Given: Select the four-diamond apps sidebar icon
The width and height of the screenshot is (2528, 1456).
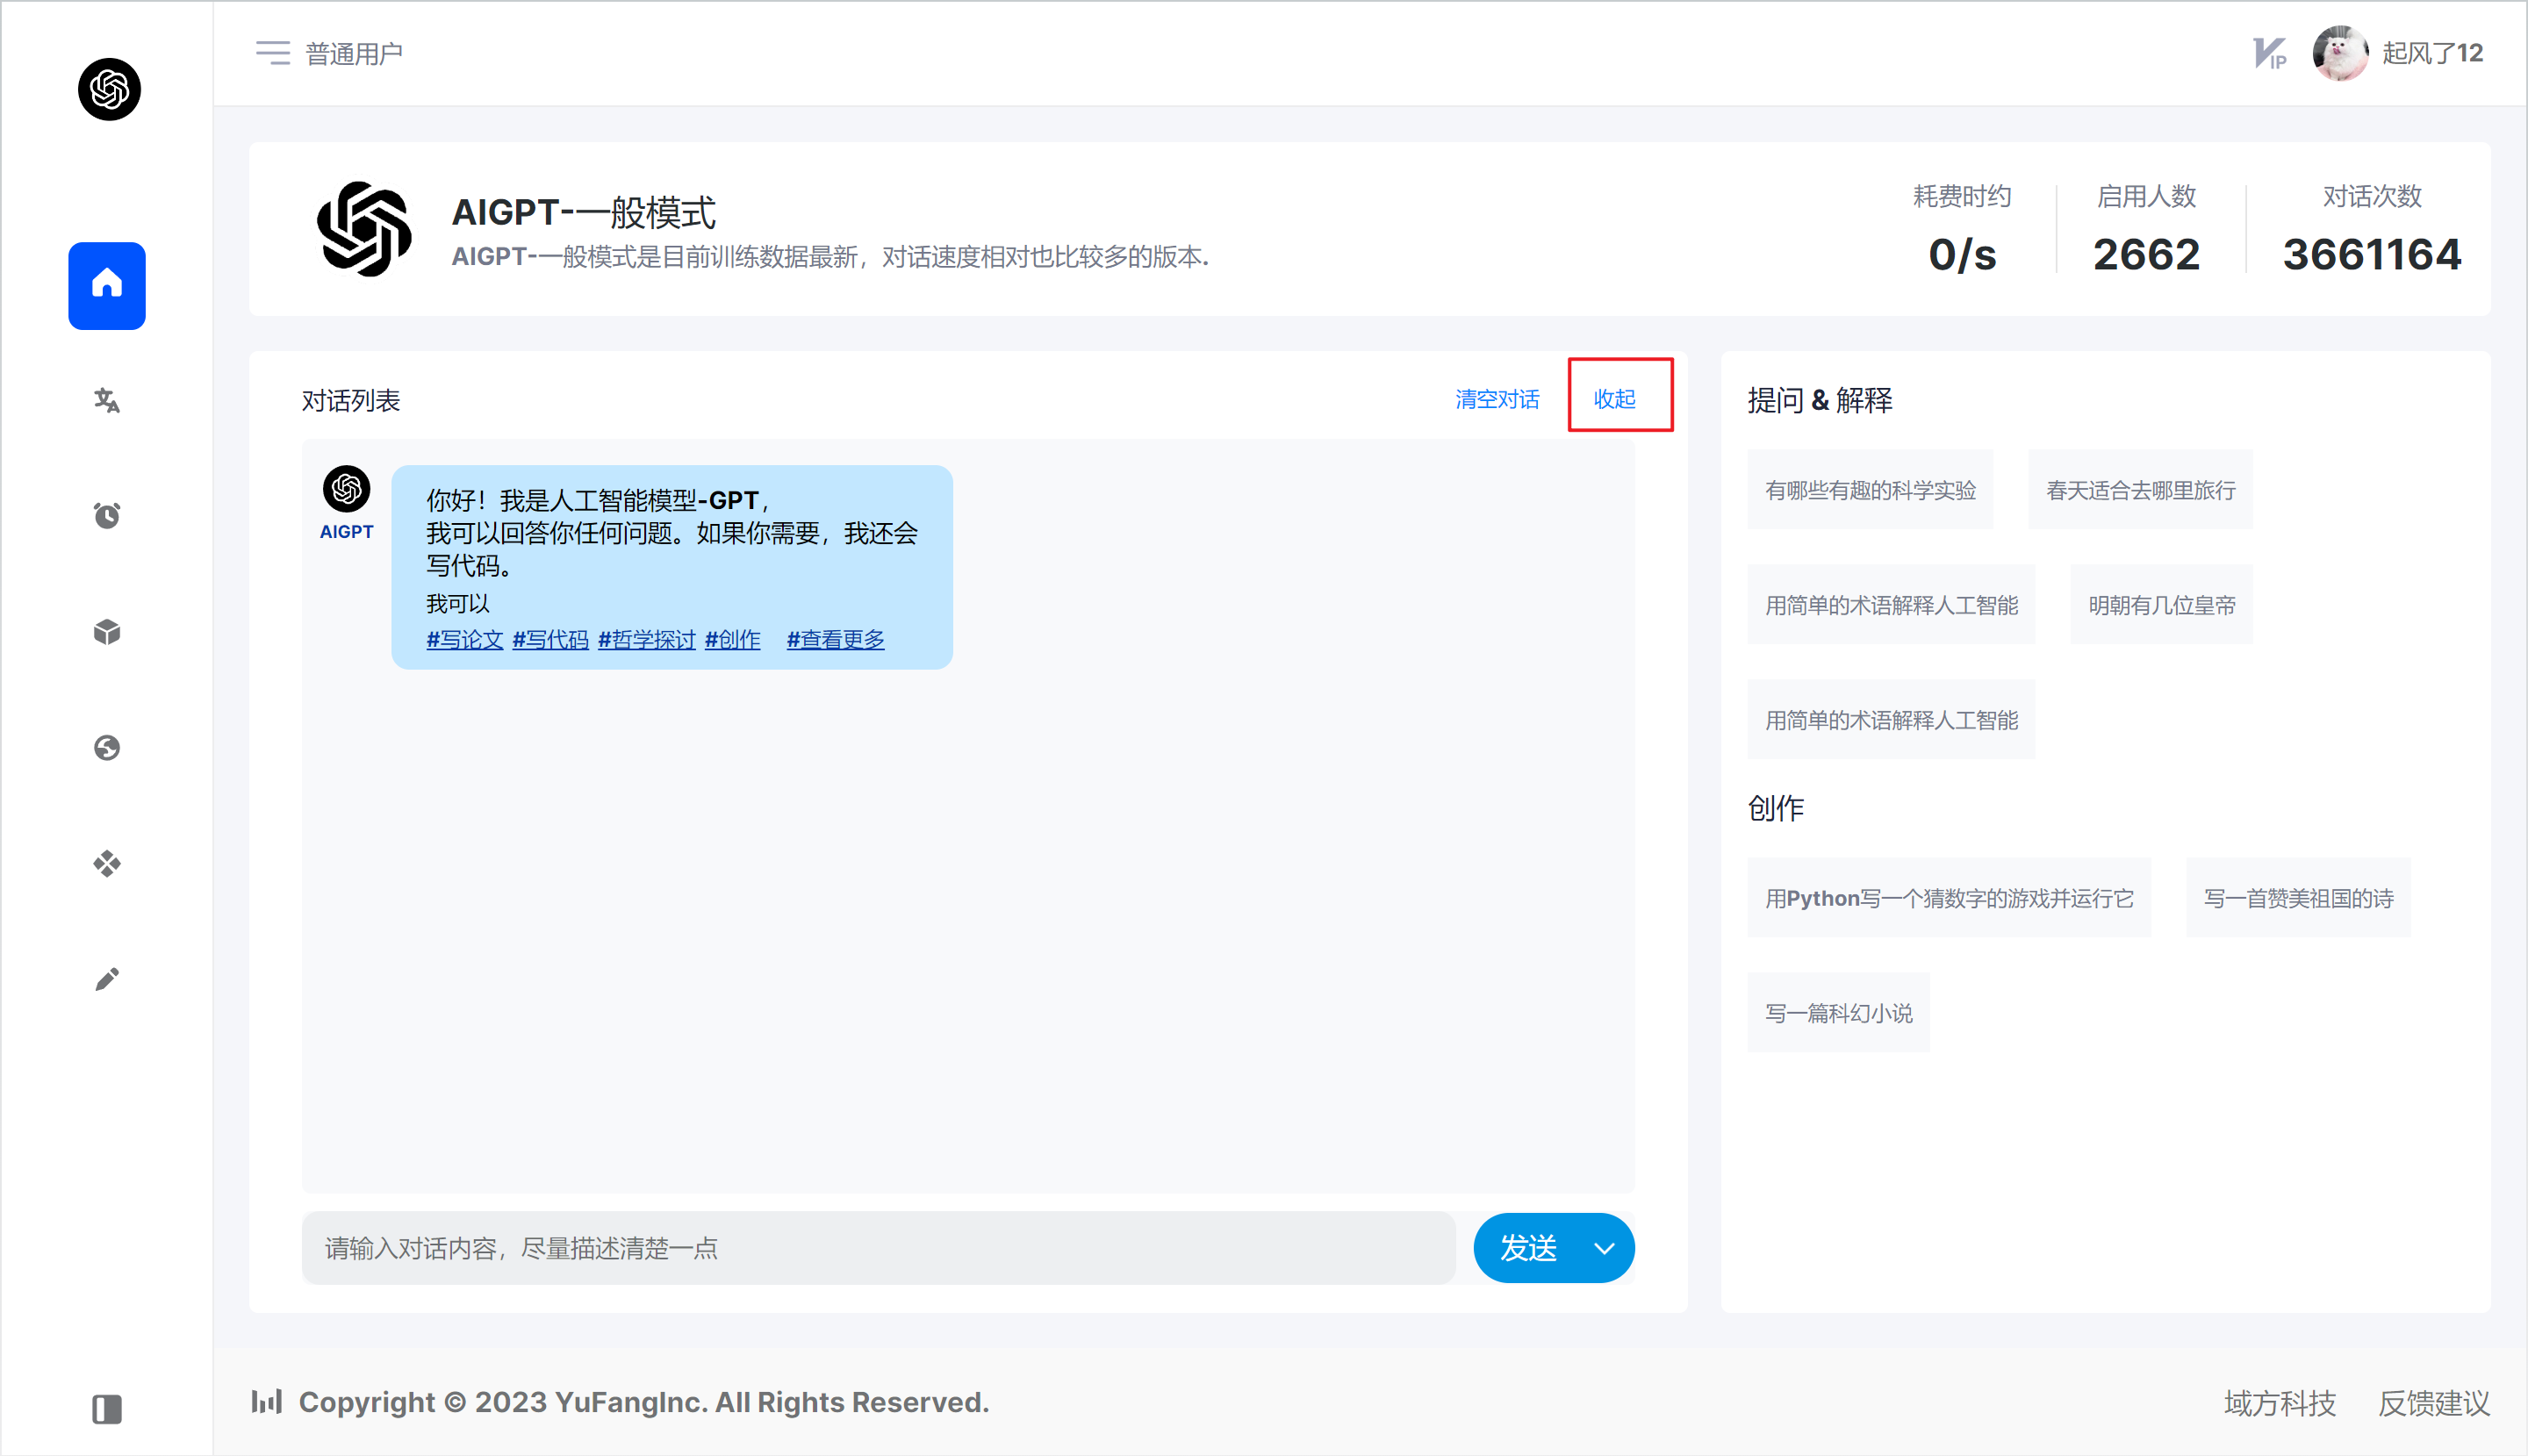Looking at the screenshot, I should [x=107, y=863].
